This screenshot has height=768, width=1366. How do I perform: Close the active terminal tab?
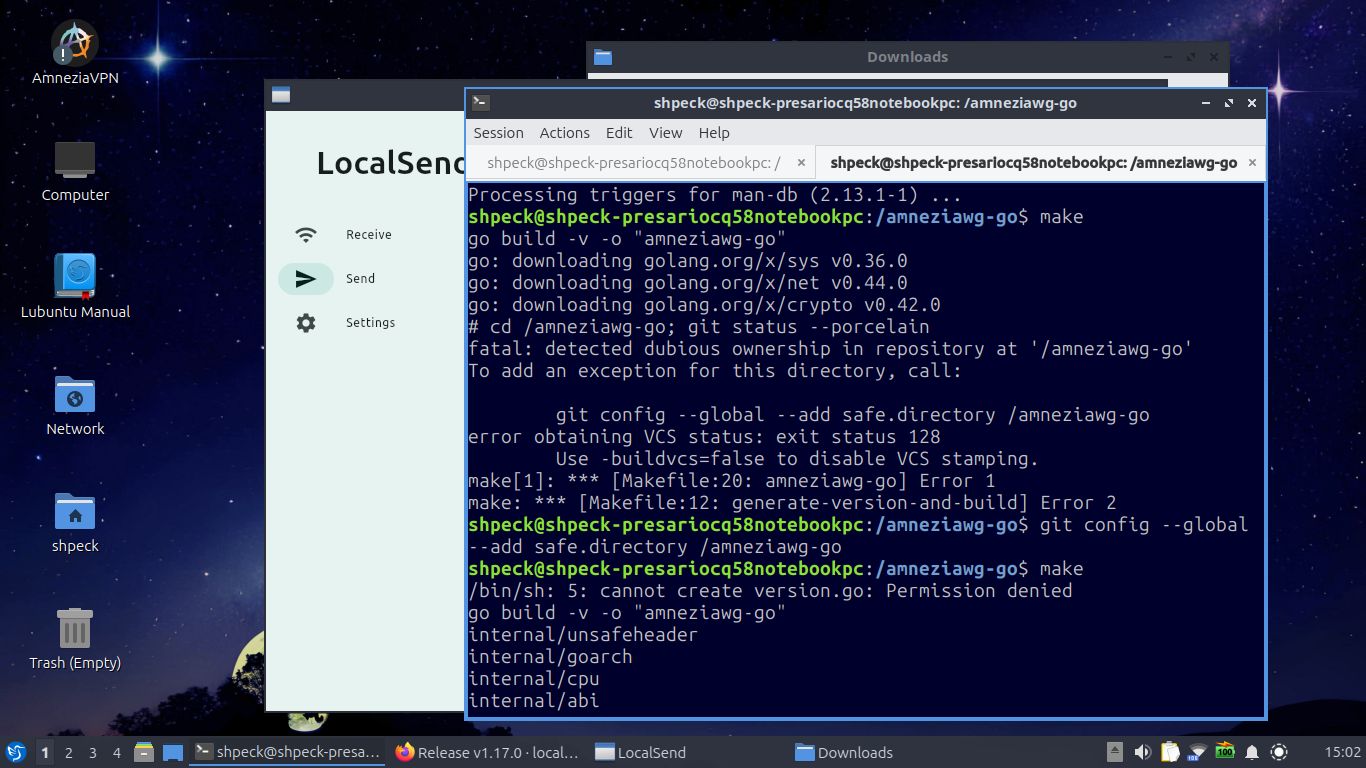tap(1253, 162)
